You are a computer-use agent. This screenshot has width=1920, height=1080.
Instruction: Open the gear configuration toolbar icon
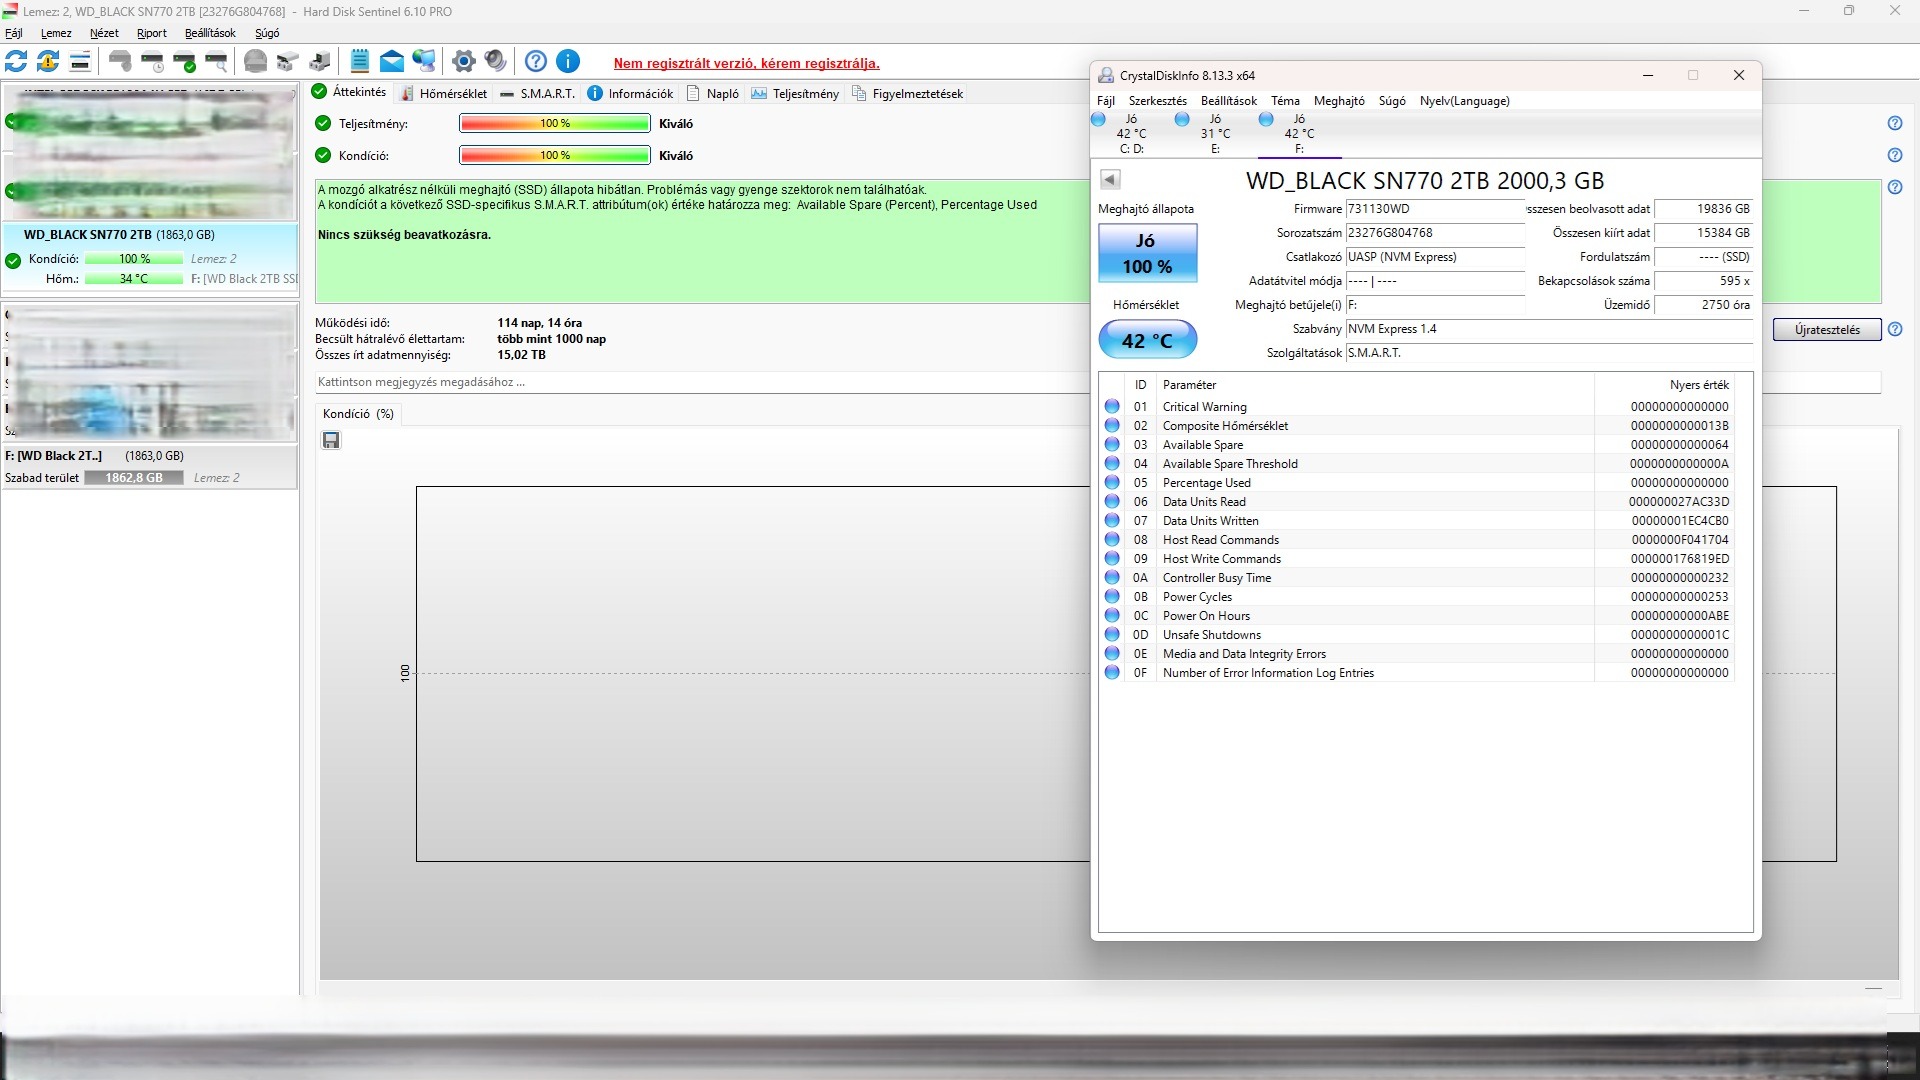pyautogui.click(x=463, y=62)
